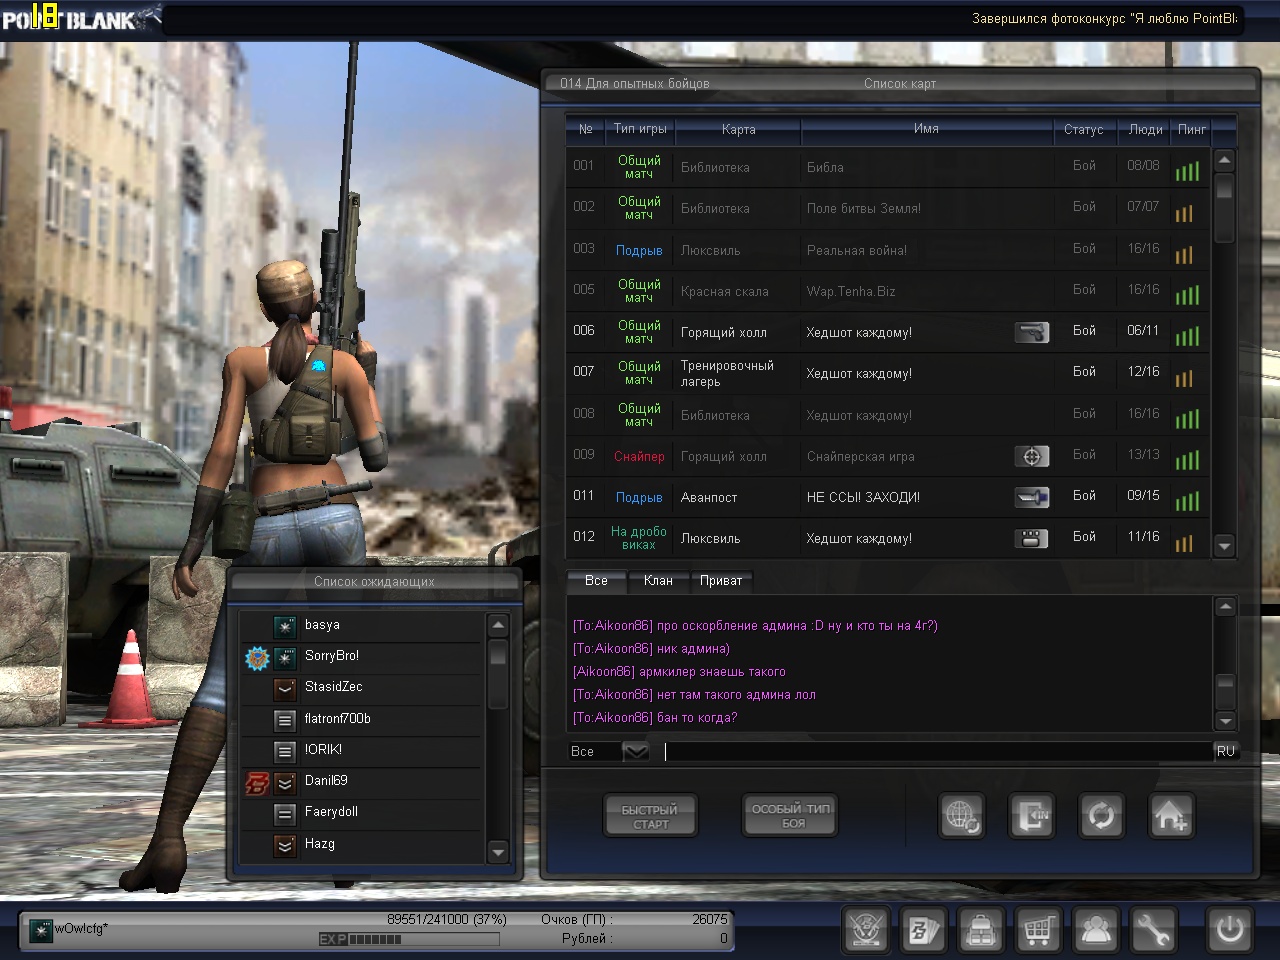The width and height of the screenshot is (1280, 960).
Task: Click the pistol icon in room 006
Action: (x=1031, y=332)
